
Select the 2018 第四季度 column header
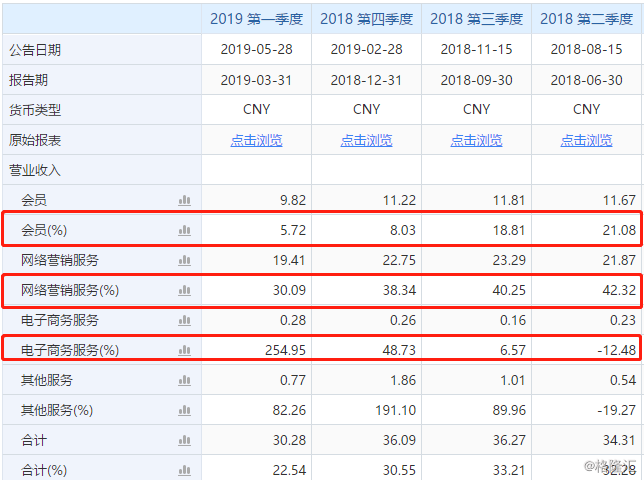(366, 19)
